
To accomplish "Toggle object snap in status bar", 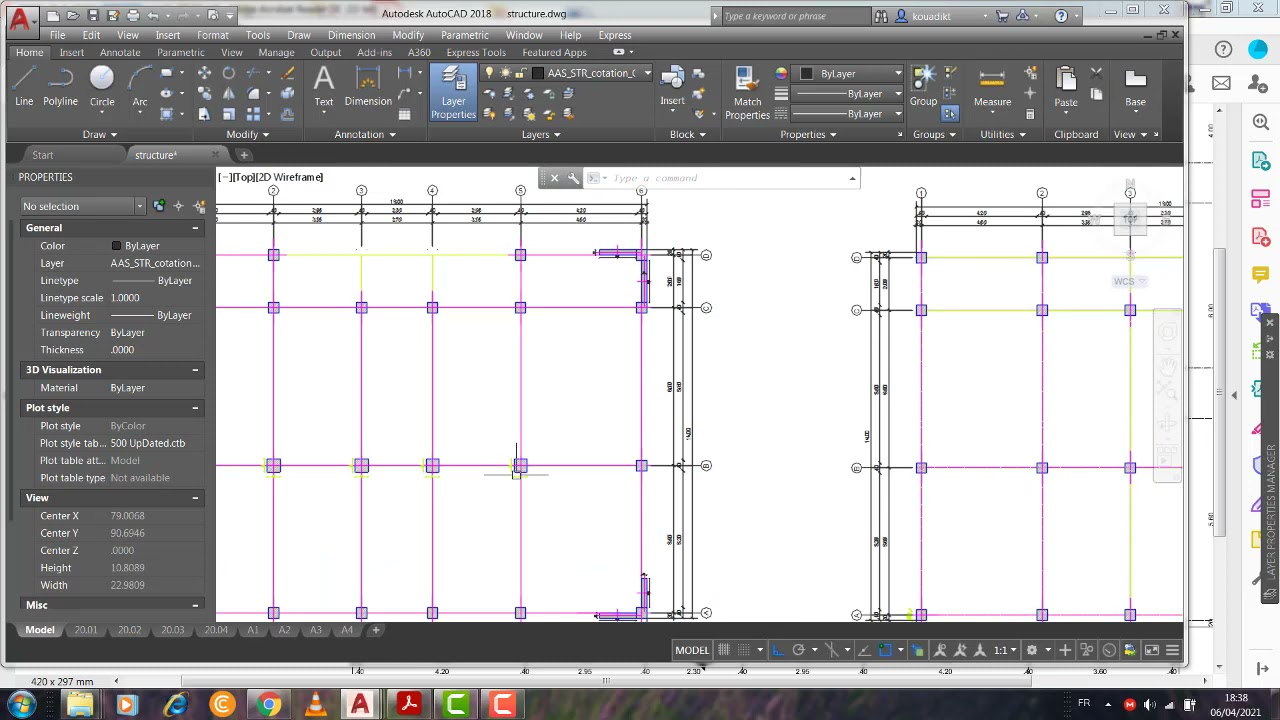I will coord(884,650).
